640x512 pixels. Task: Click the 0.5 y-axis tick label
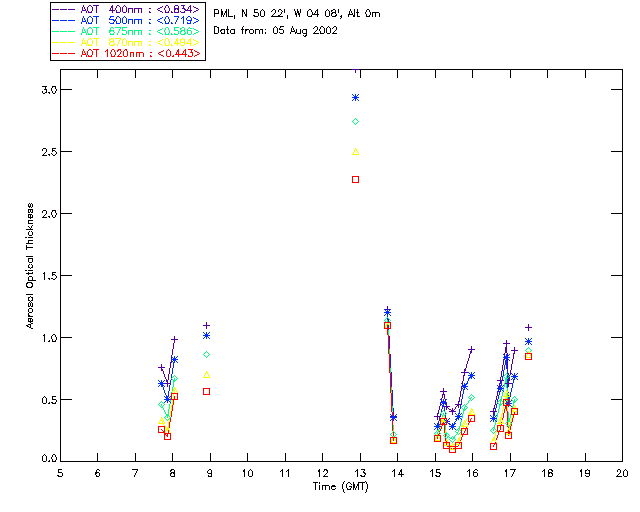[49, 400]
